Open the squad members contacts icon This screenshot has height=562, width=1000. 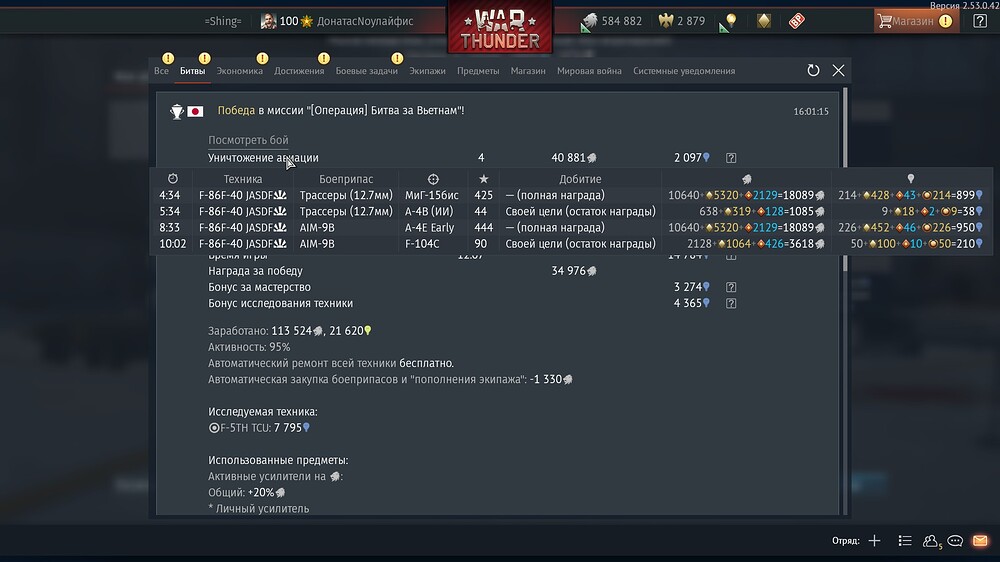click(x=931, y=541)
